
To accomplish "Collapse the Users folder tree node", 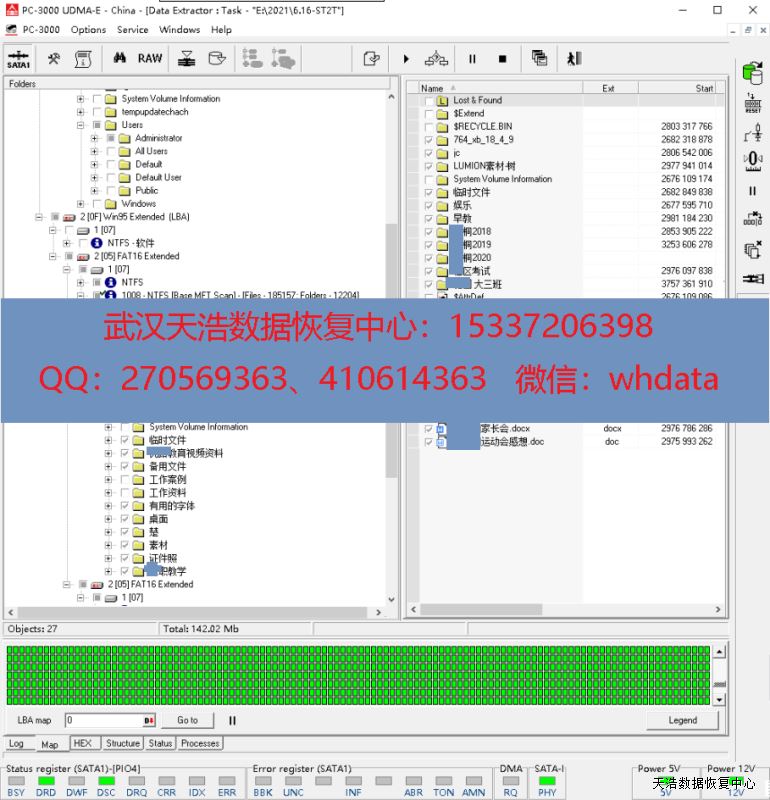I will tap(81, 126).
